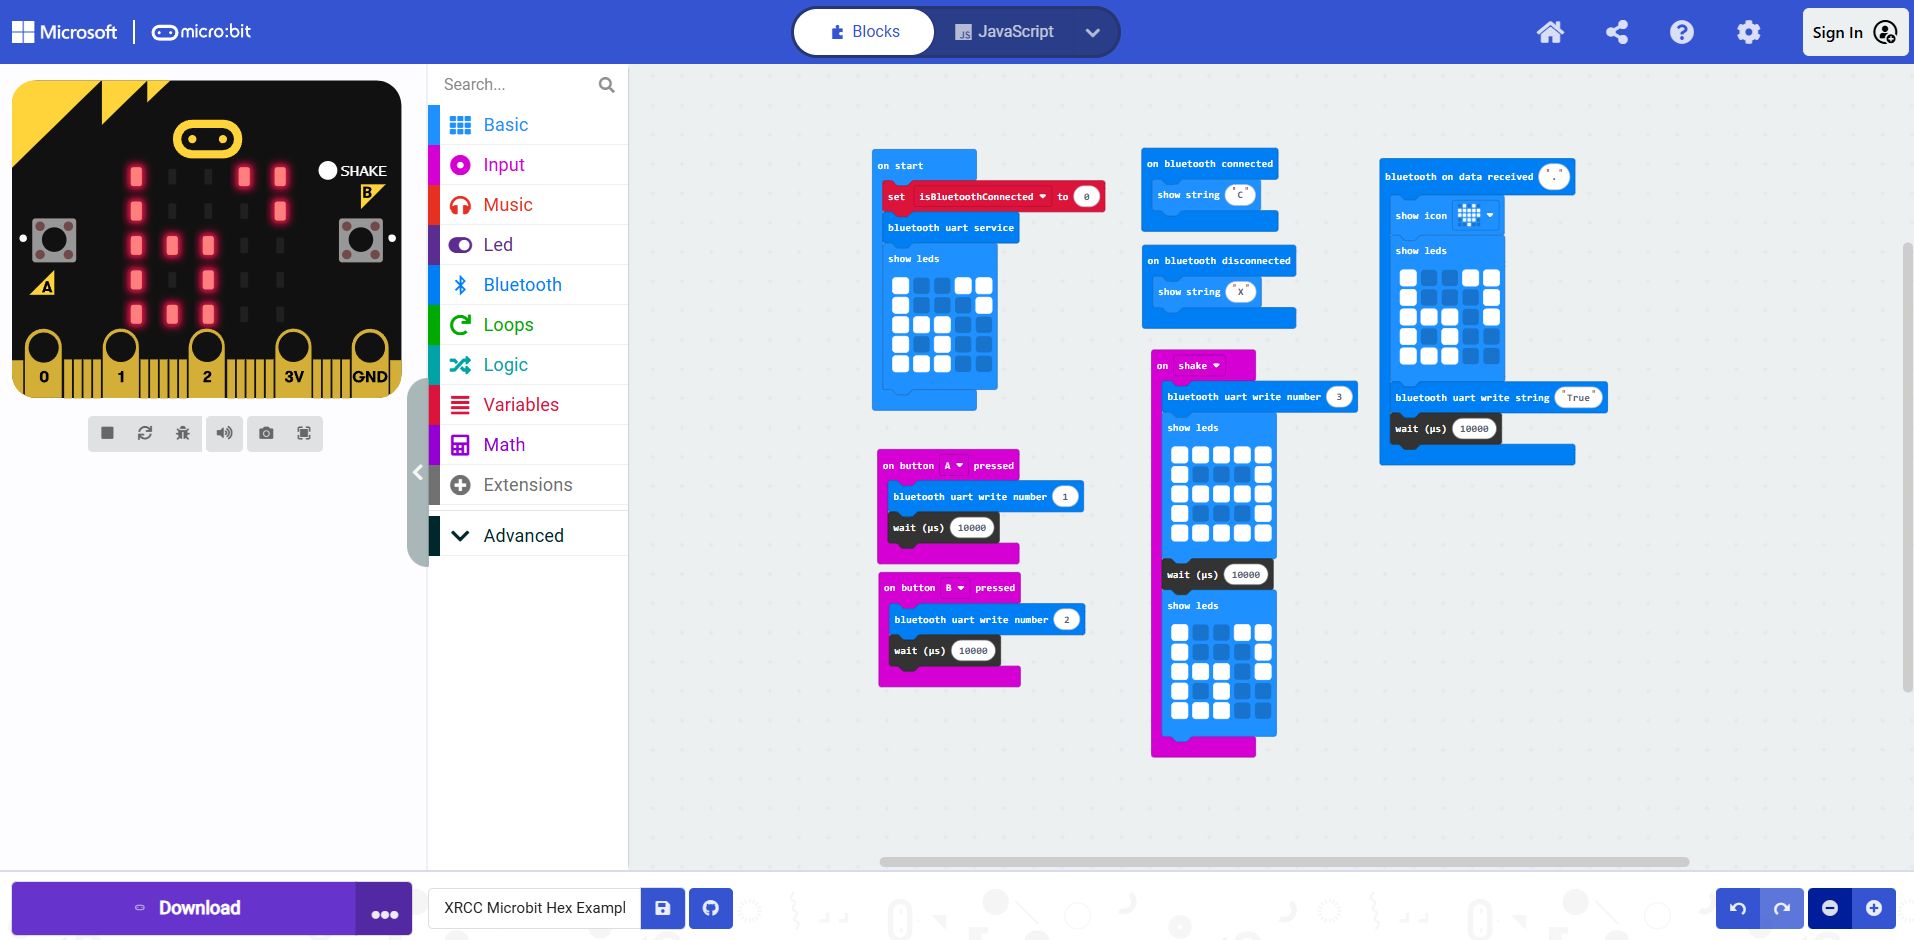The image size is (1914, 940).
Task: Open the Home page icon
Action: [x=1550, y=32]
